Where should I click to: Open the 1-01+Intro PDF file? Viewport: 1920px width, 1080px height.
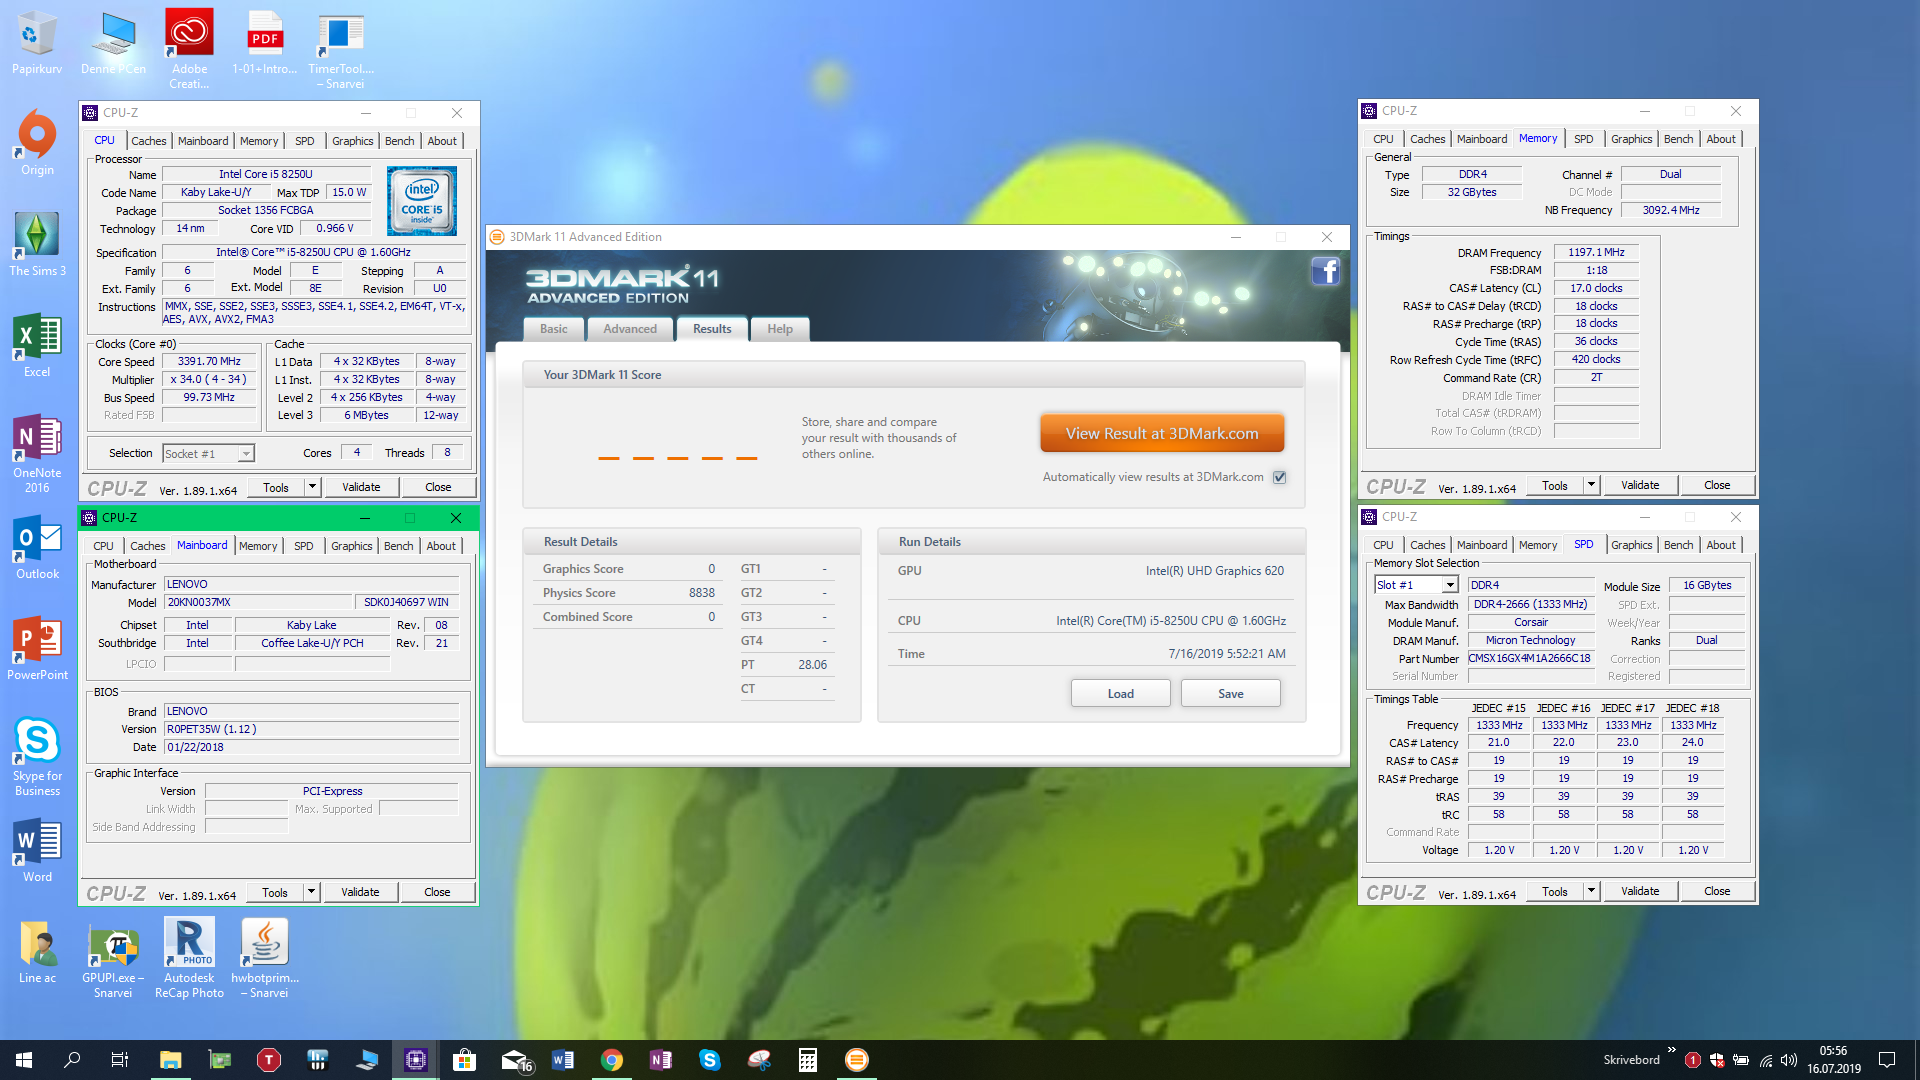(265, 42)
